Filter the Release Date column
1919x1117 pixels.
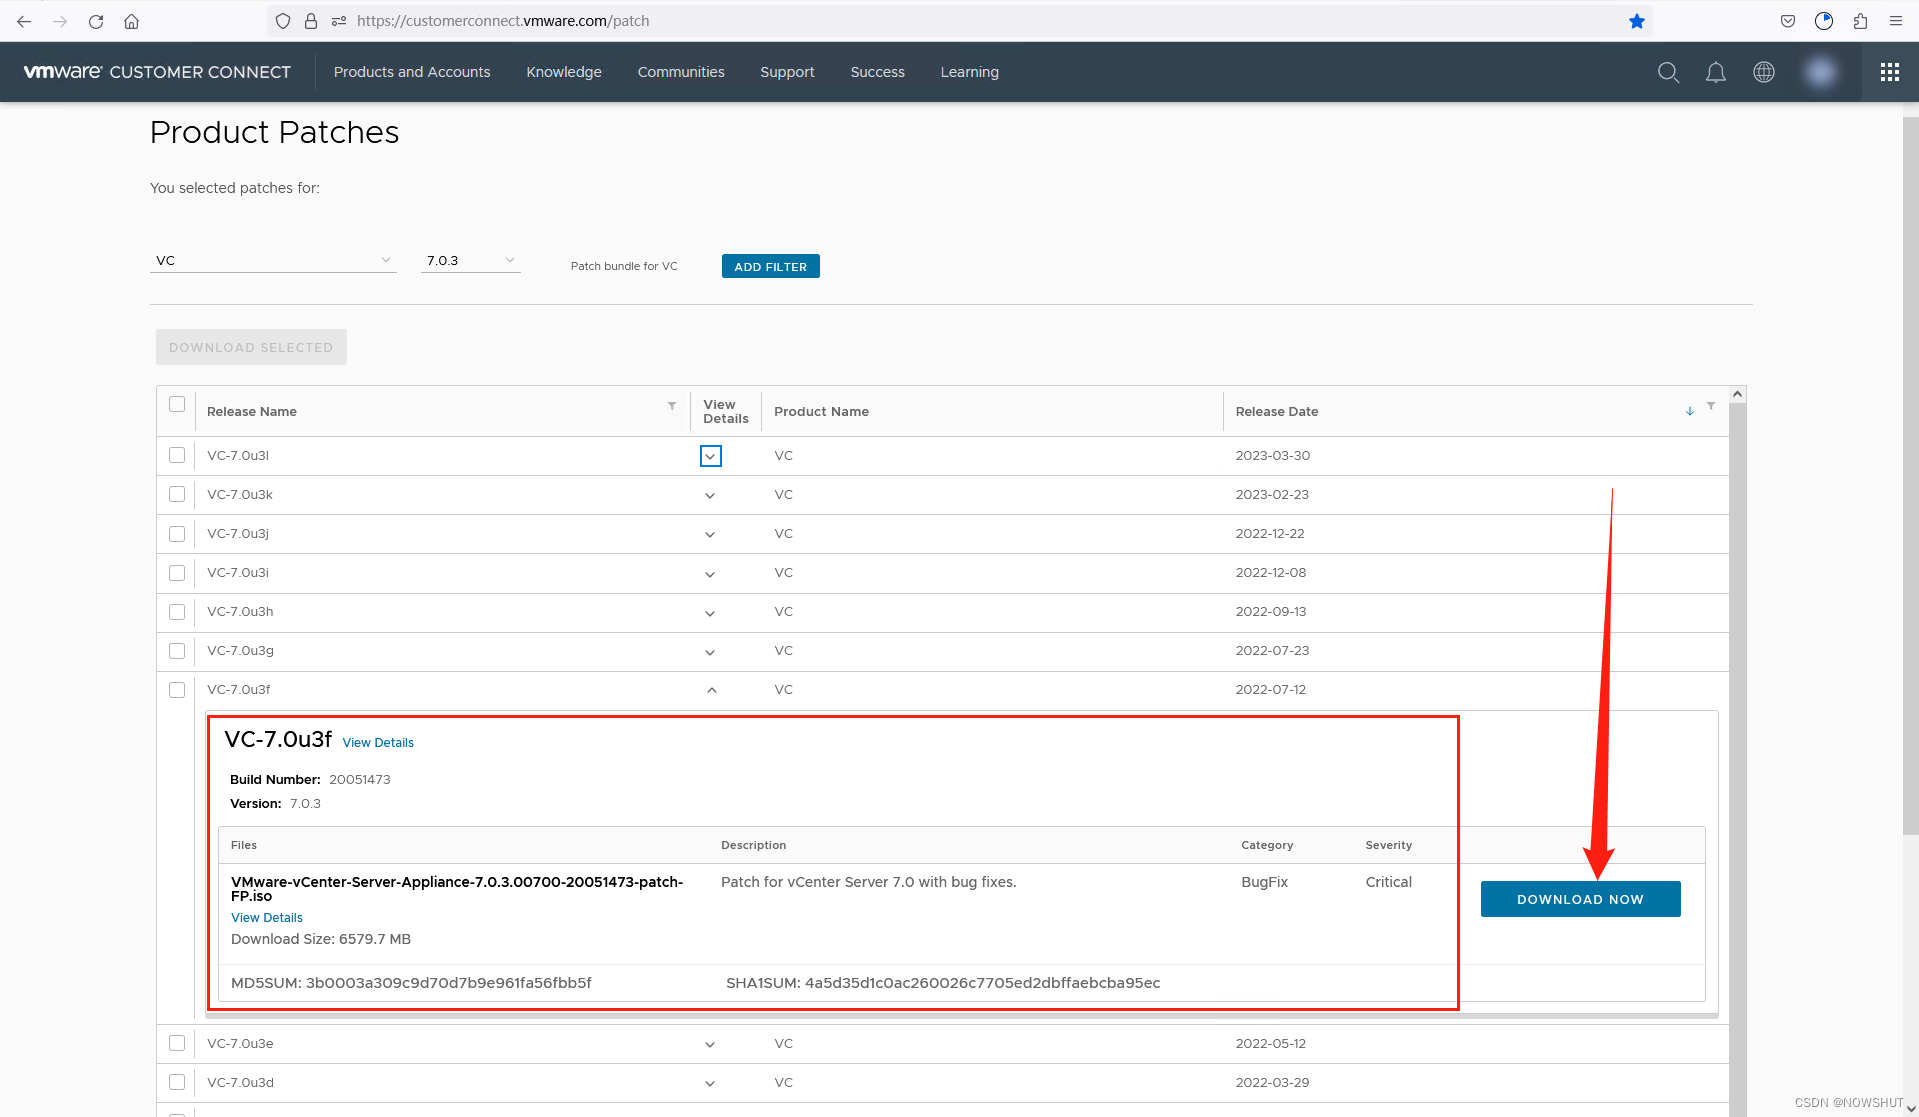point(1711,406)
